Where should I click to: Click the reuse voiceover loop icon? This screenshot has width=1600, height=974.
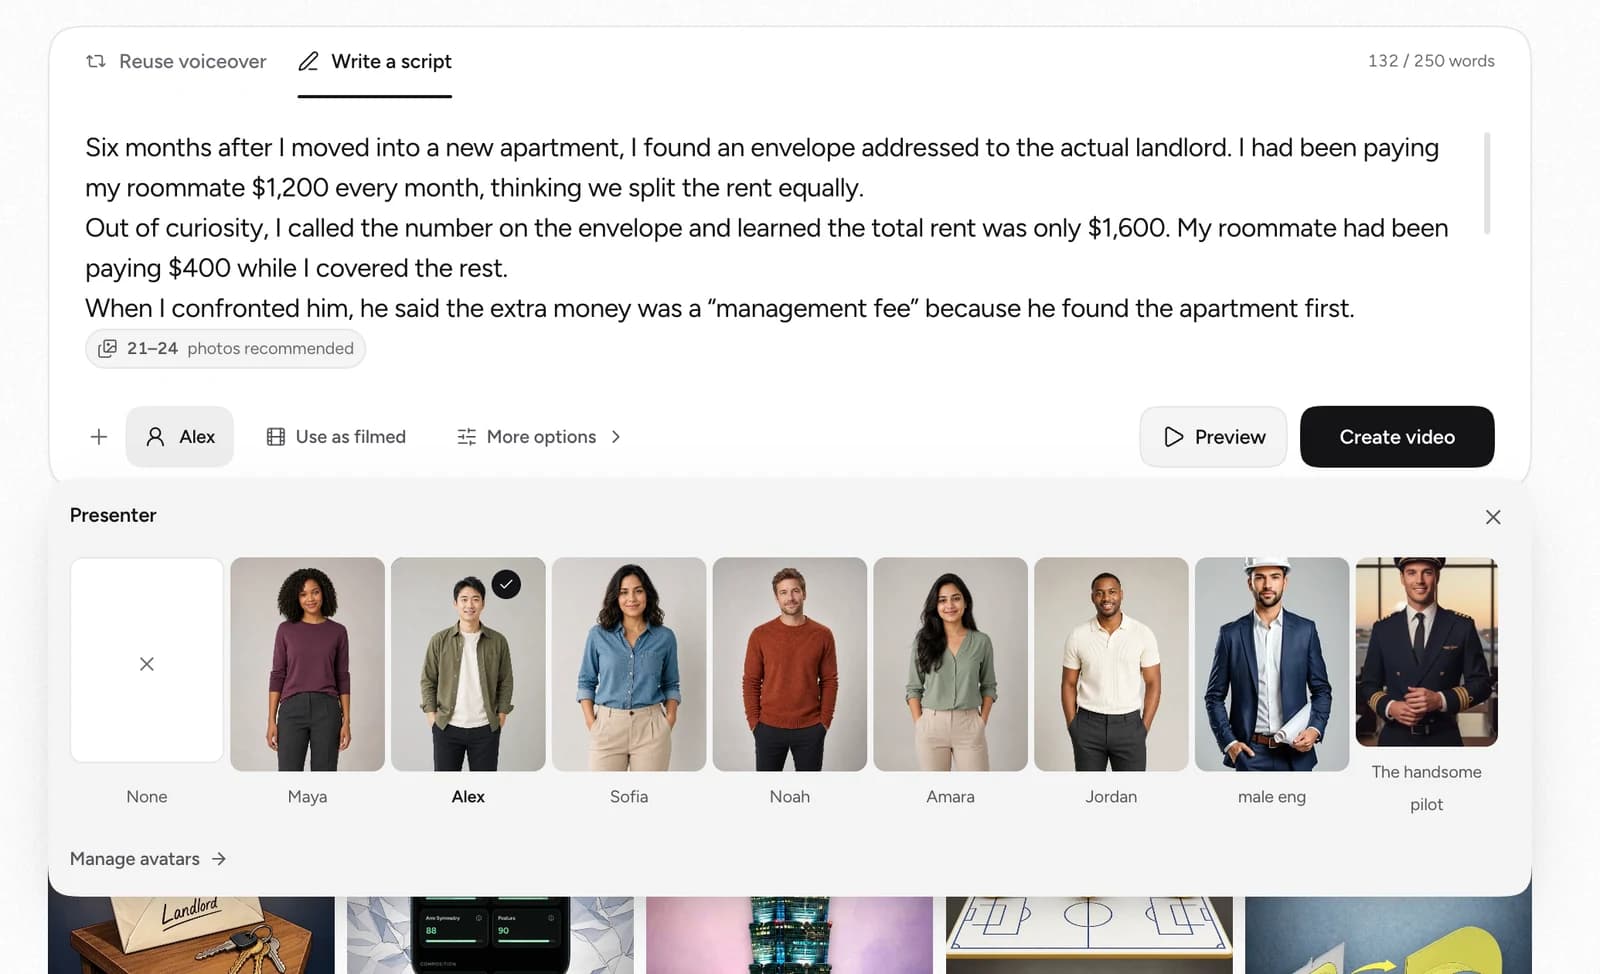(96, 61)
